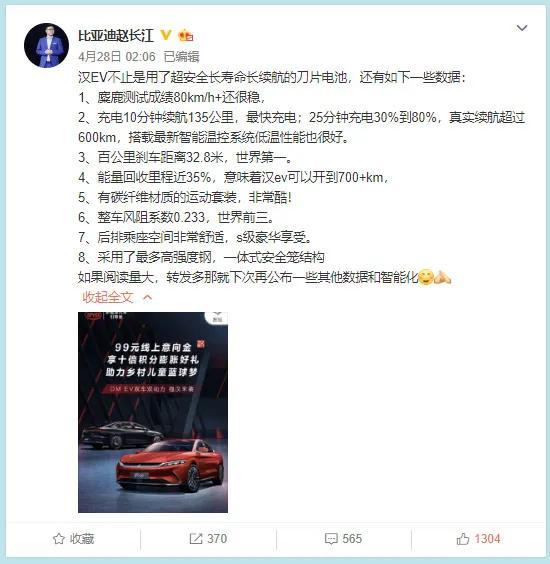Open the Han EV promotional image thumbnail

pos(153,412)
